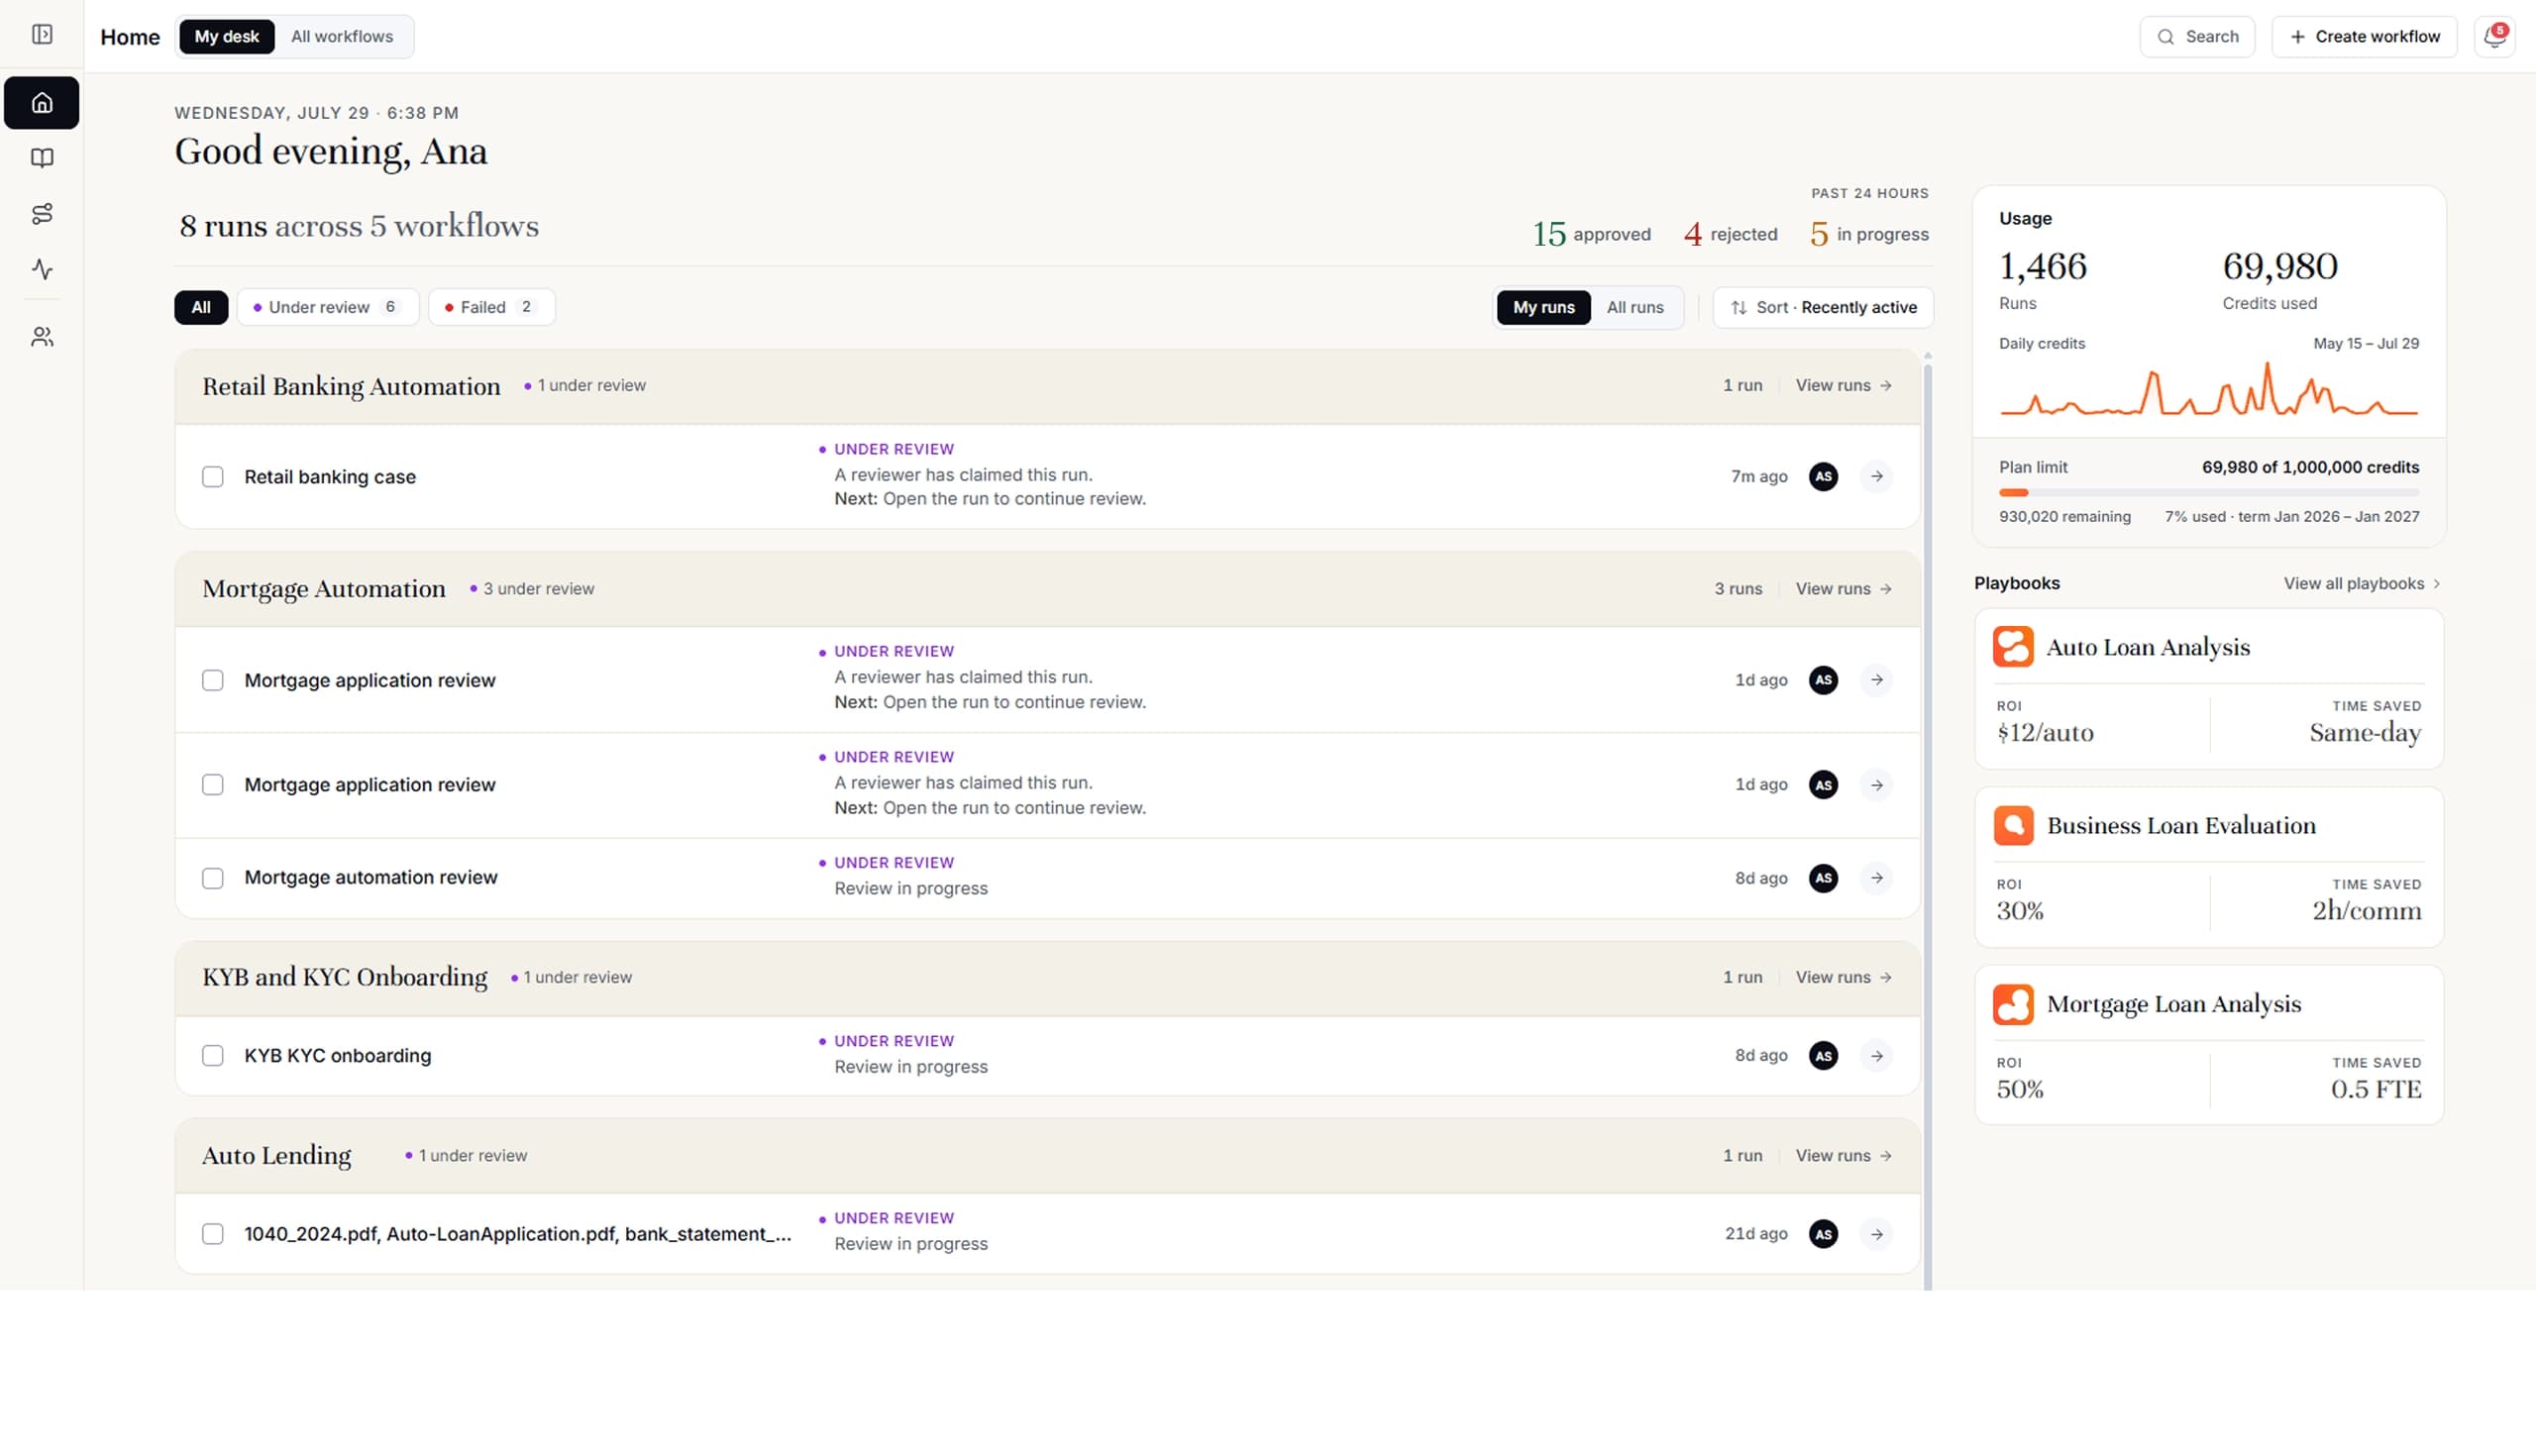The width and height of the screenshot is (2536, 1456).
Task: Check the 1040_2024.pdf run checkbox
Action: pyautogui.click(x=213, y=1234)
